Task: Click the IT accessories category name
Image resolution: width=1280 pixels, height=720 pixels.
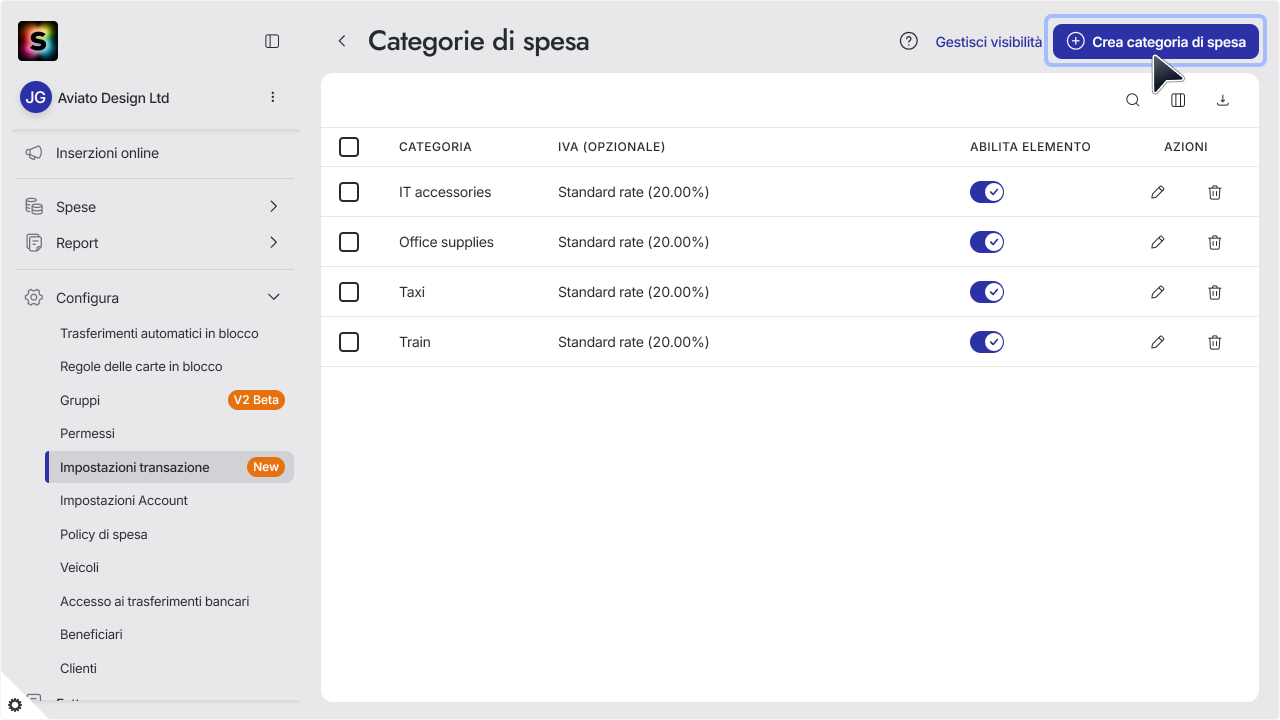Action: (x=445, y=192)
